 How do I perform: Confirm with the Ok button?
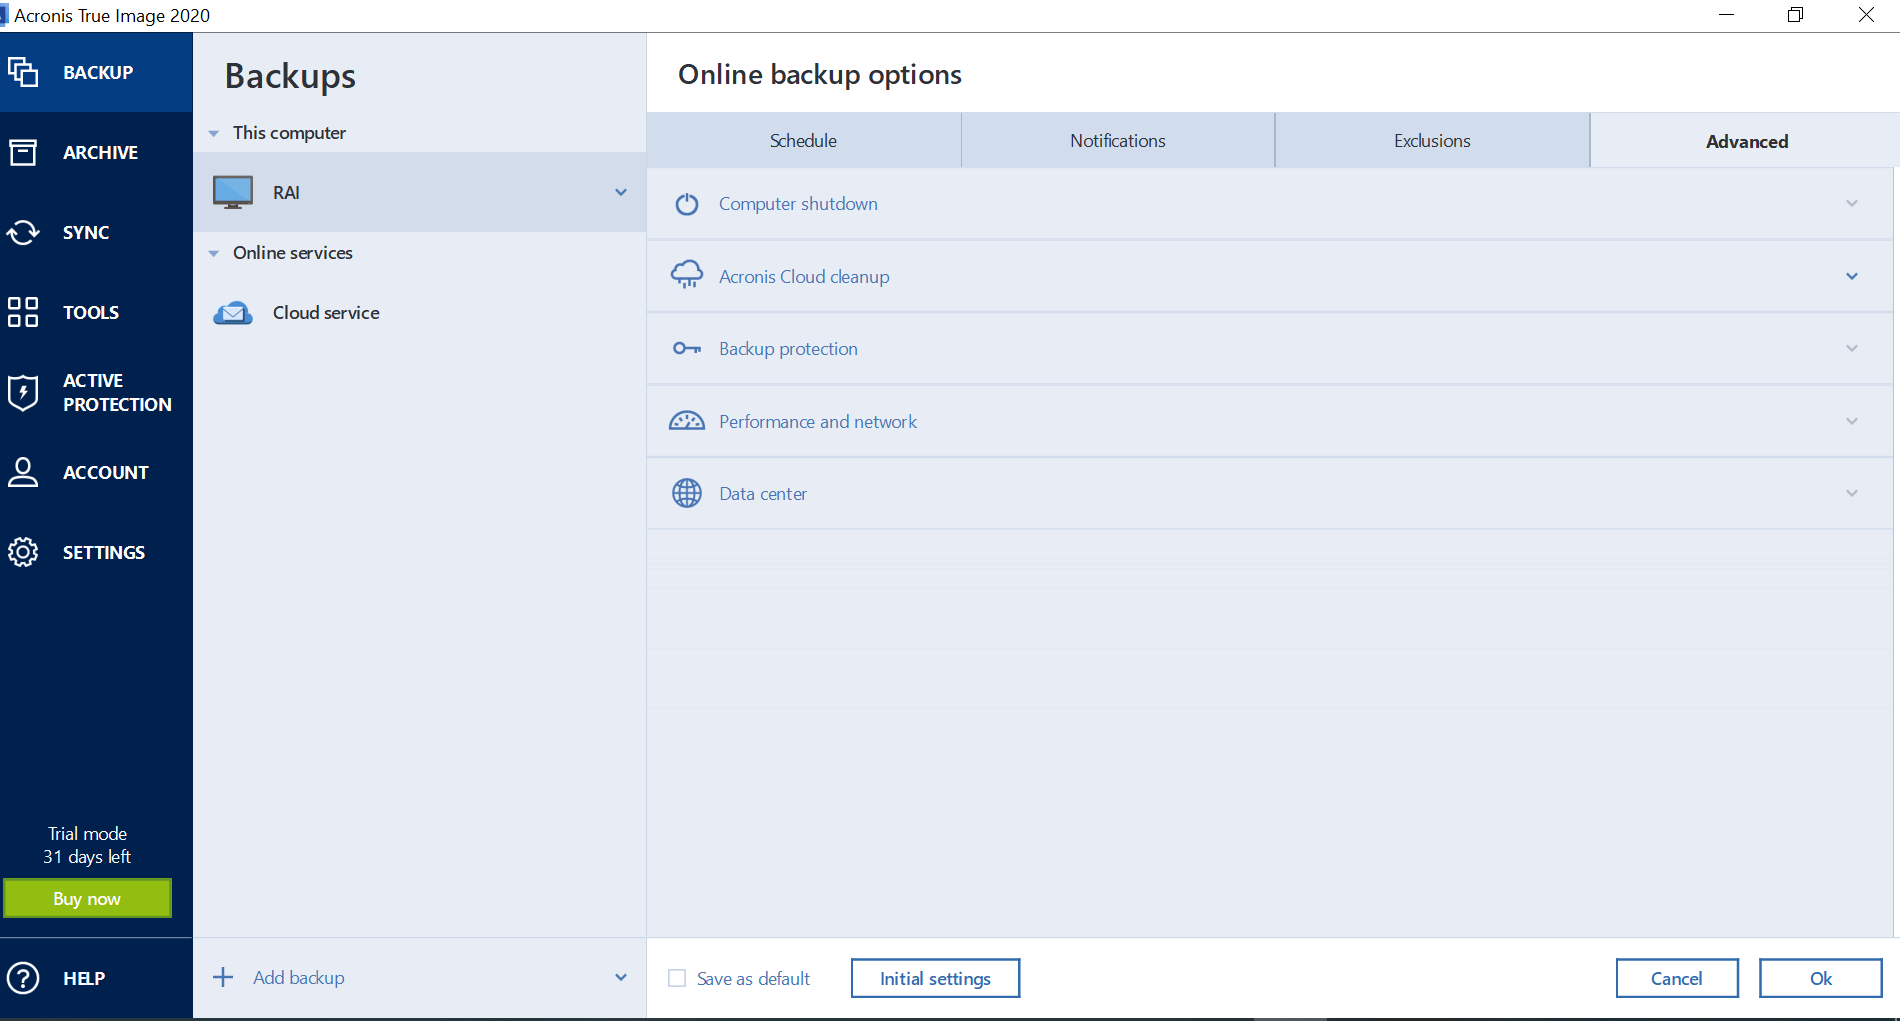tap(1821, 978)
